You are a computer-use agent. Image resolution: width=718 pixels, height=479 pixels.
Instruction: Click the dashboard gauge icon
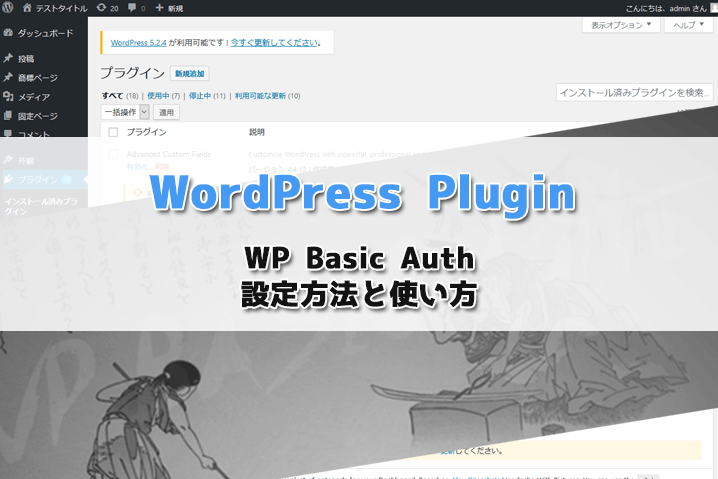[x=8, y=33]
